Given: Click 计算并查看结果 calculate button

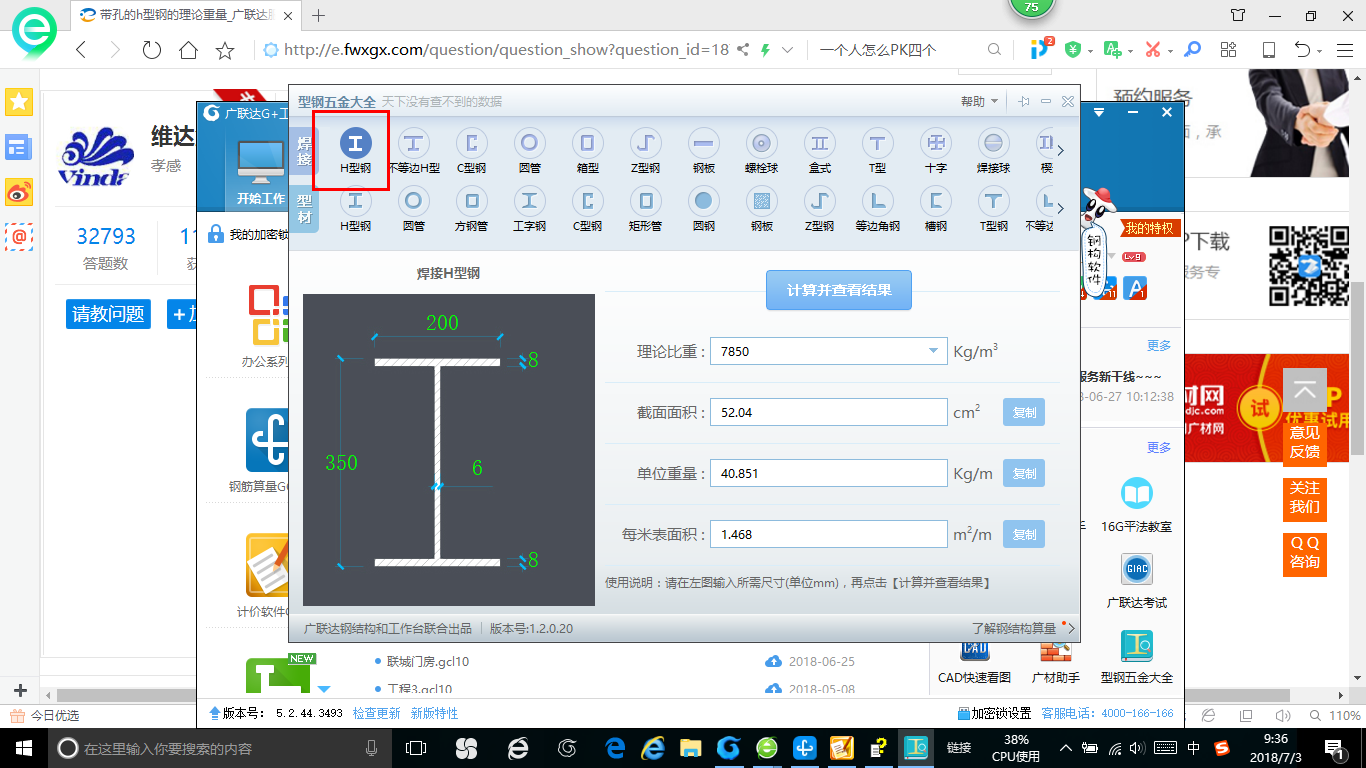Looking at the screenshot, I should pyautogui.click(x=839, y=290).
